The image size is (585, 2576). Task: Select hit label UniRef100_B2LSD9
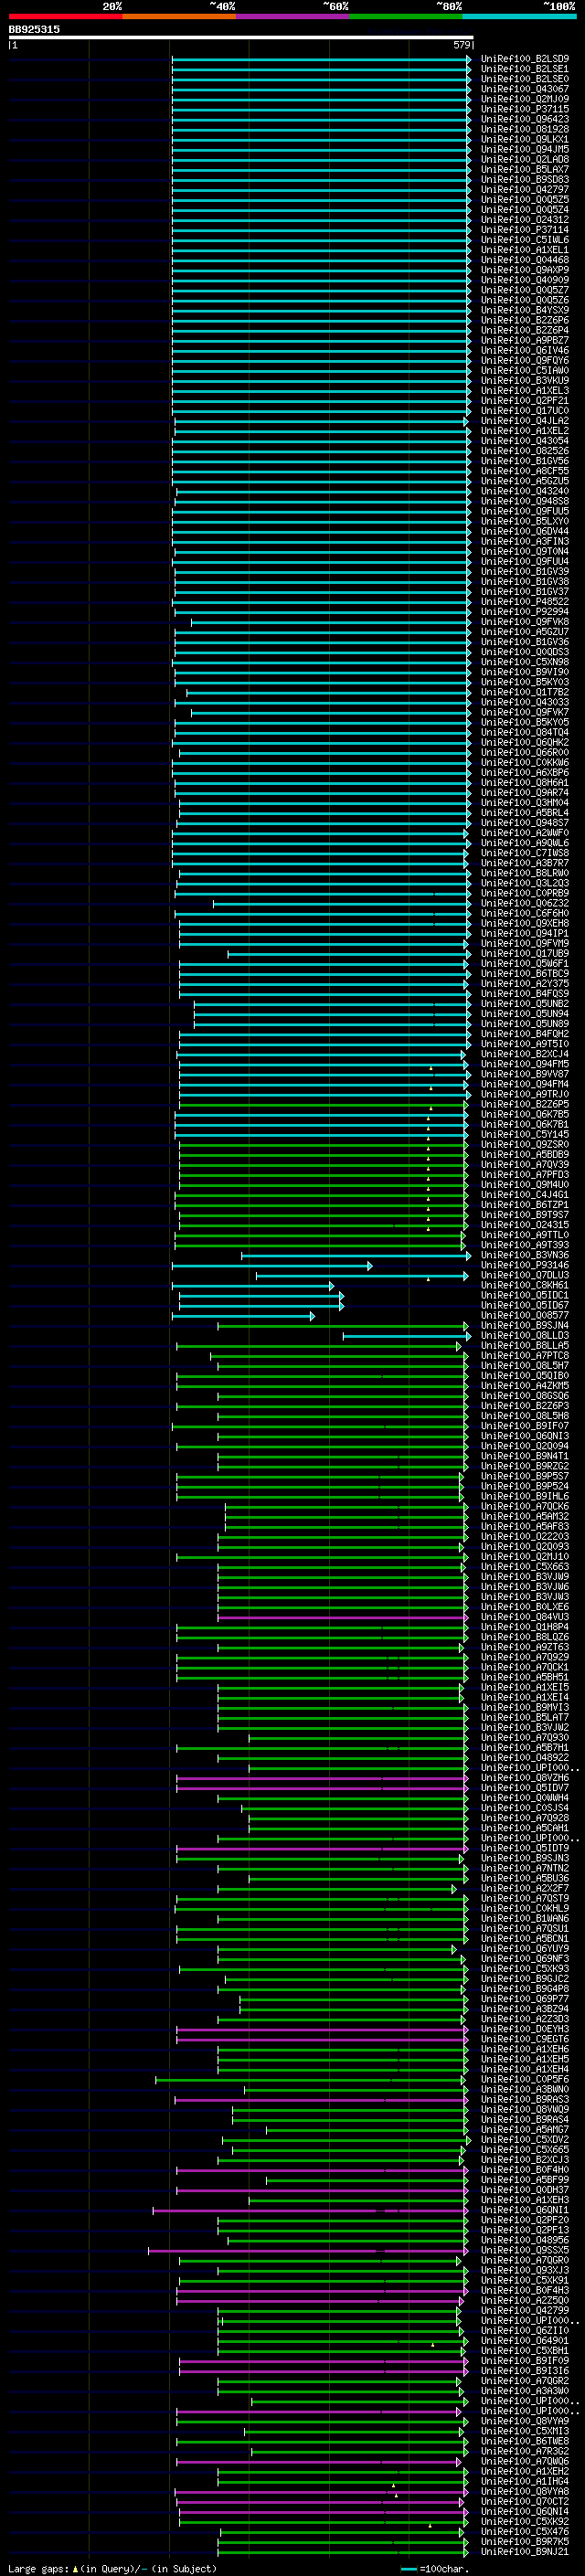tap(525, 59)
